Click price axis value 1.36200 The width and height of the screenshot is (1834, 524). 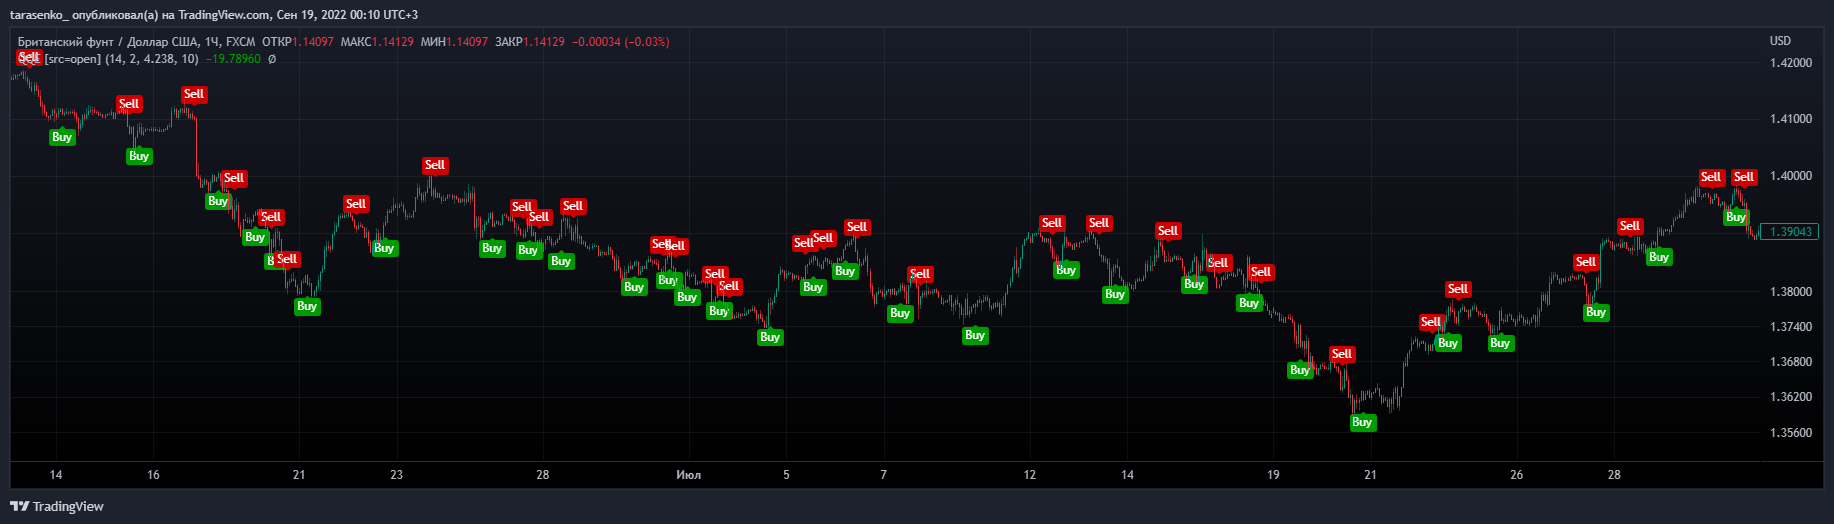pyautogui.click(x=1790, y=397)
